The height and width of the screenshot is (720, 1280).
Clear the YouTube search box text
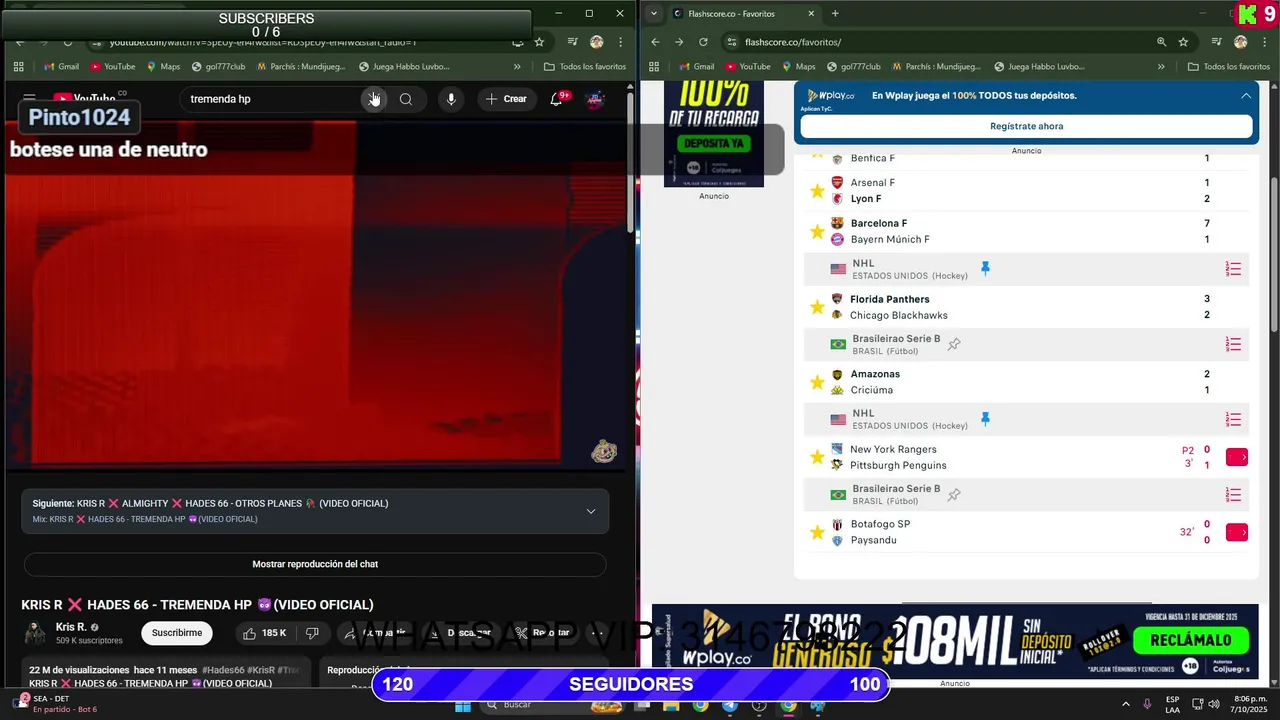tap(373, 99)
